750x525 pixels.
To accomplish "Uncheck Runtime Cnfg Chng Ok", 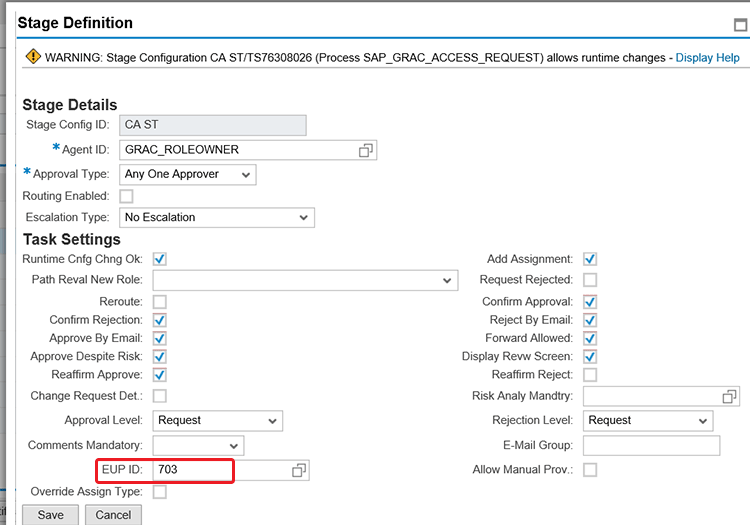I will tap(159, 259).
